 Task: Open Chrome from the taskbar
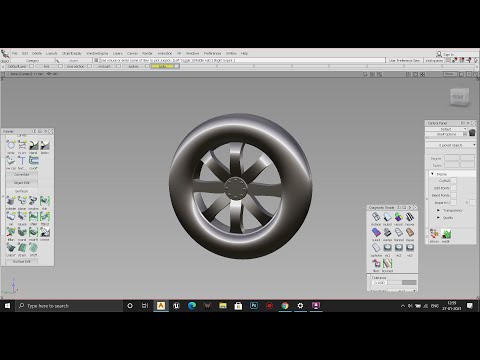[285, 306]
